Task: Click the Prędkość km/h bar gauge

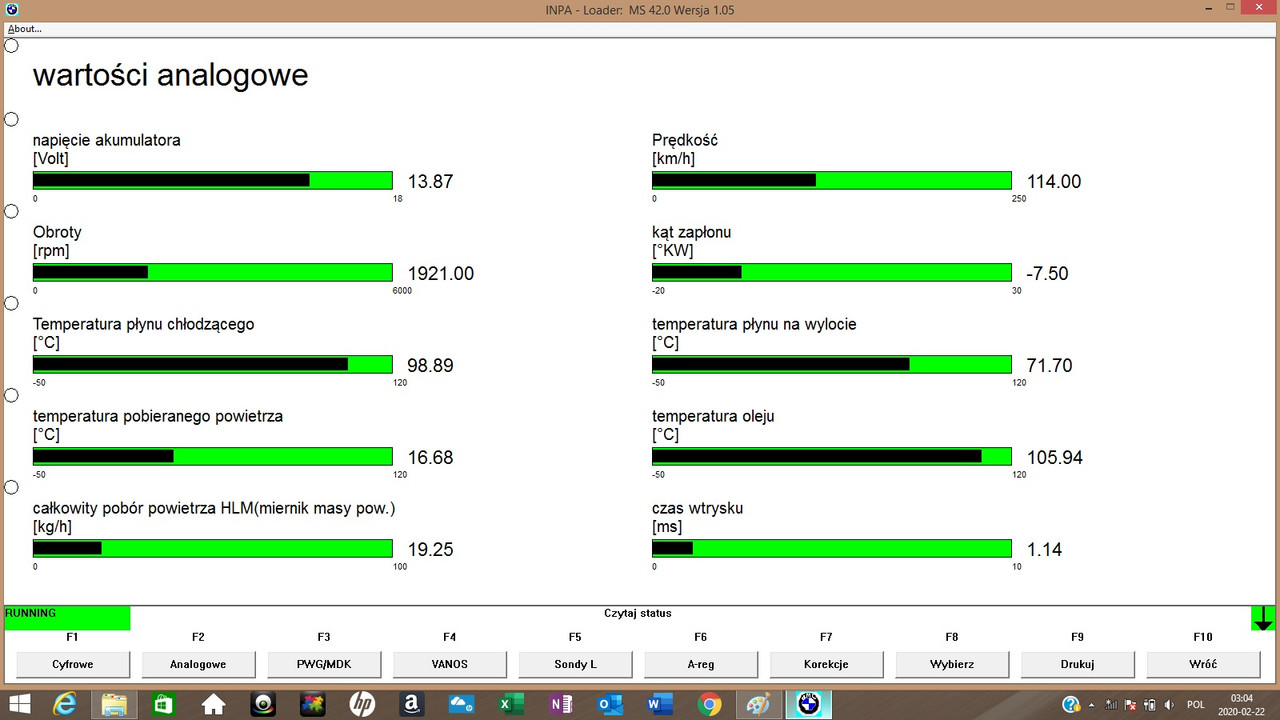Action: [832, 181]
